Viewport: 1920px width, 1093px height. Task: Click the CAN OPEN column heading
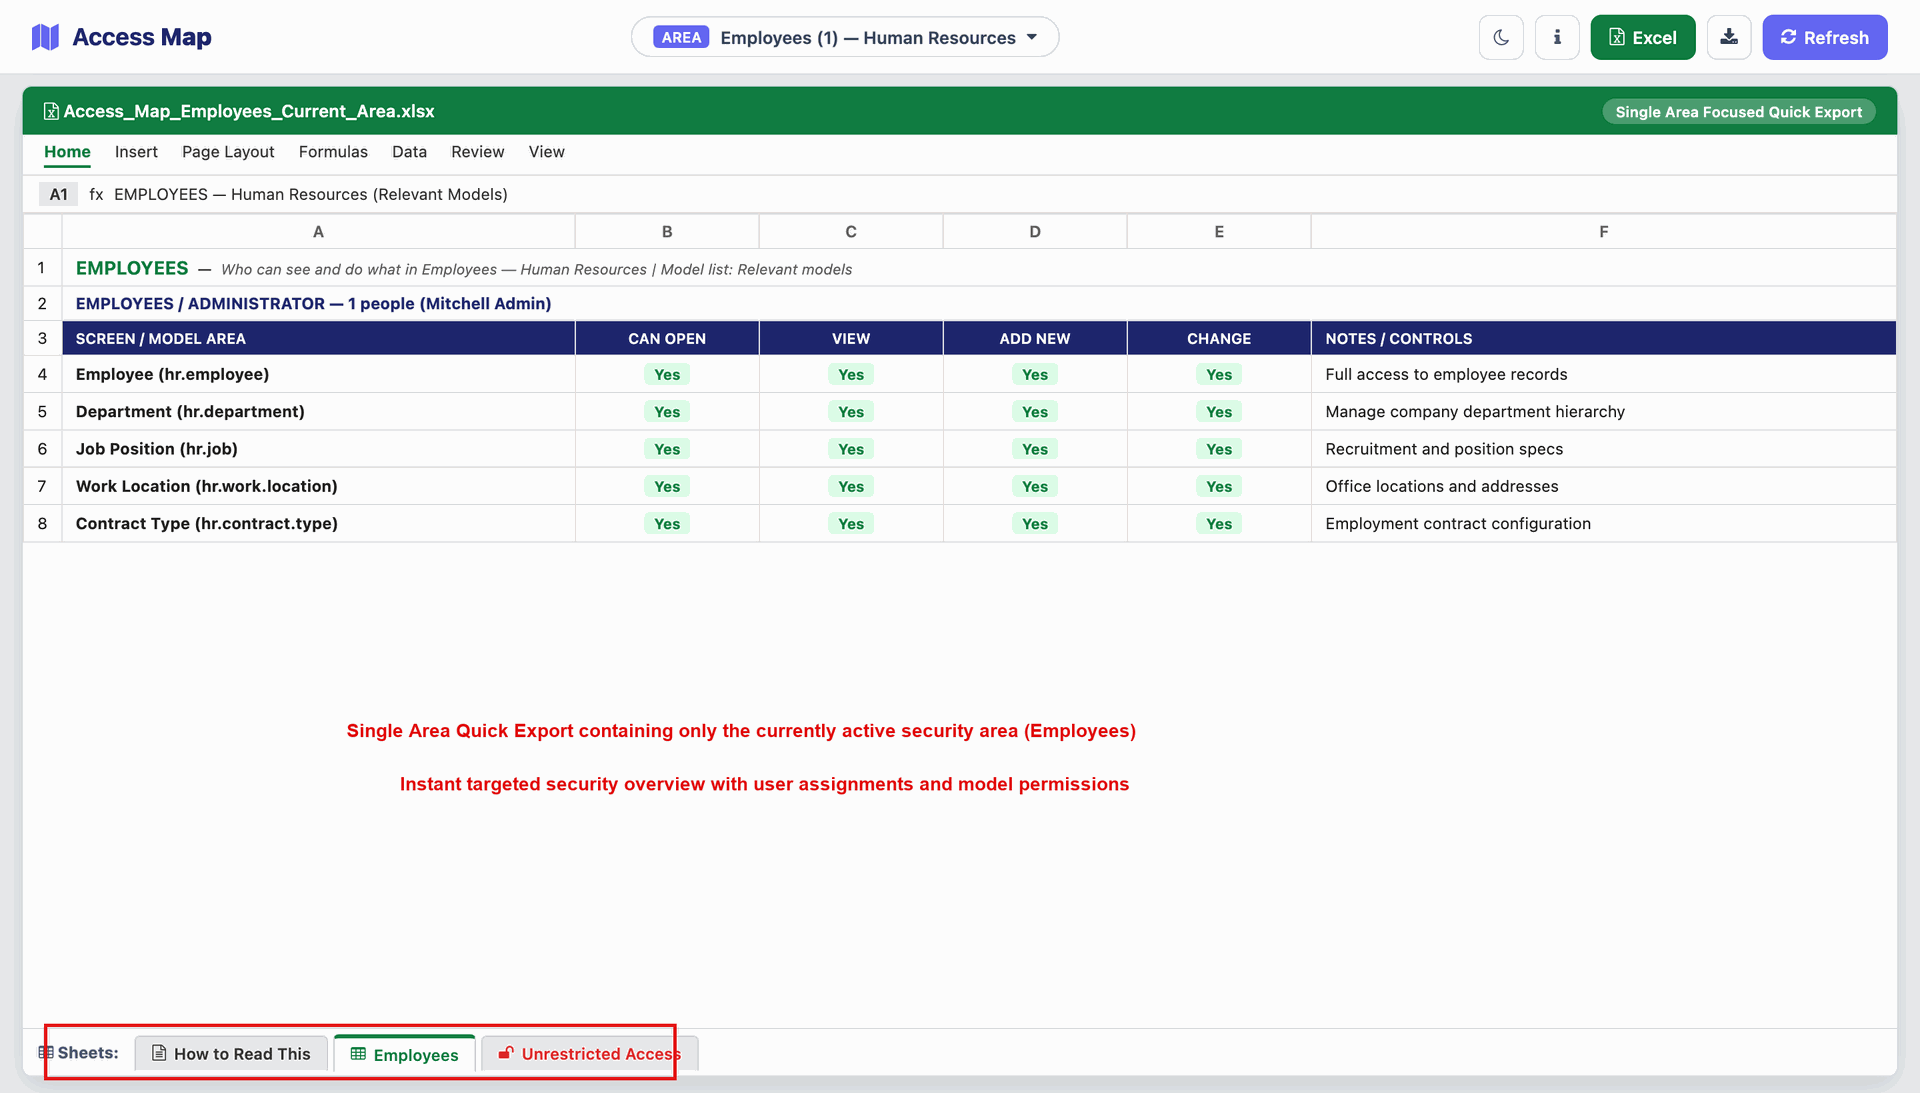(x=667, y=338)
